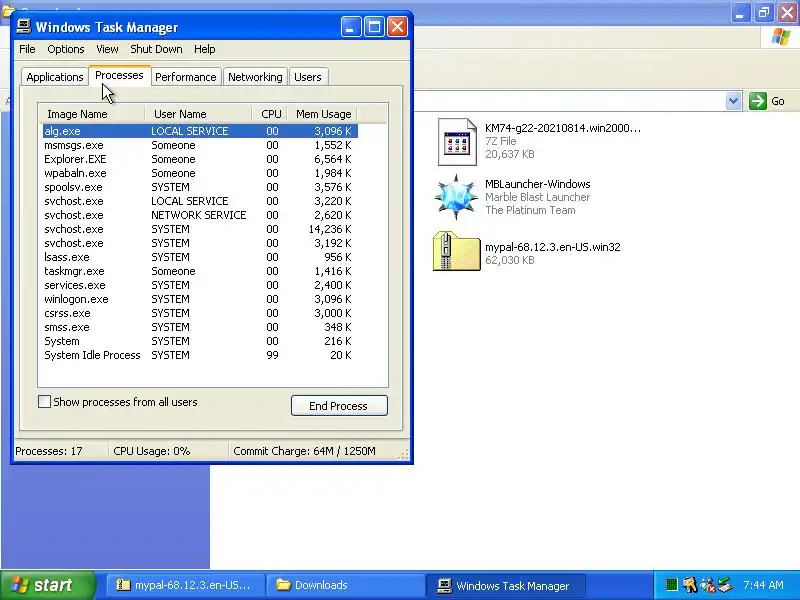Image resolution: width=800 pixels, height=600 pixels.
Task: Select the spoolsv.exe process
Action: (200, 187)
